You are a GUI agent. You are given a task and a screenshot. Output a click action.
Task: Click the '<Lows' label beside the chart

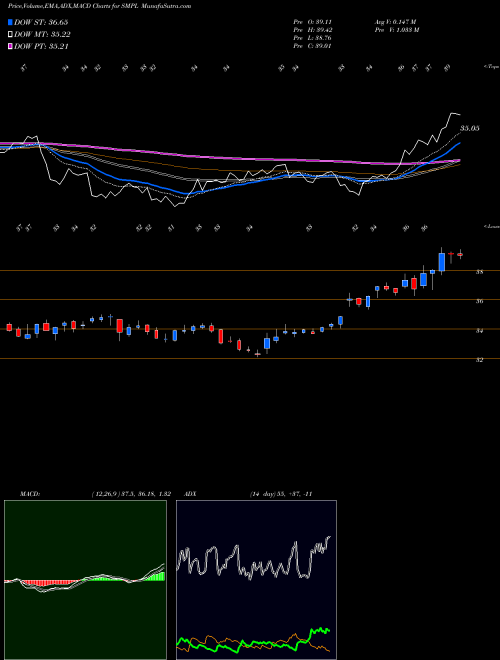click(x=491, y=226)
